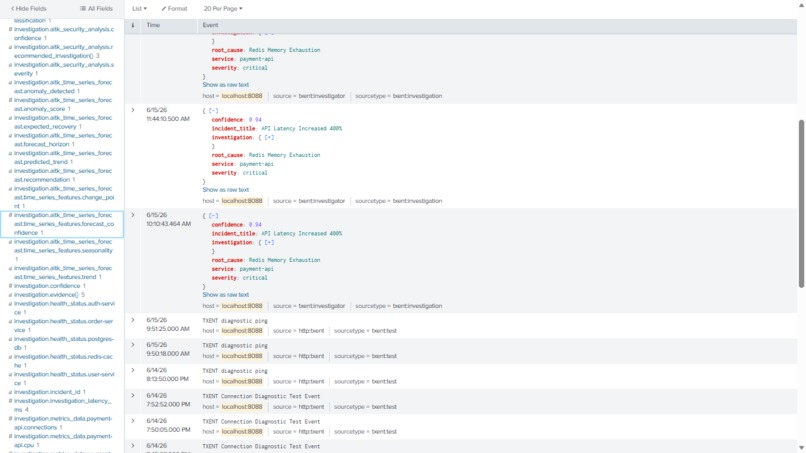Select highlighted time_series_features.forecast_confidence field

pyautogui.click(x=62, y=224)
